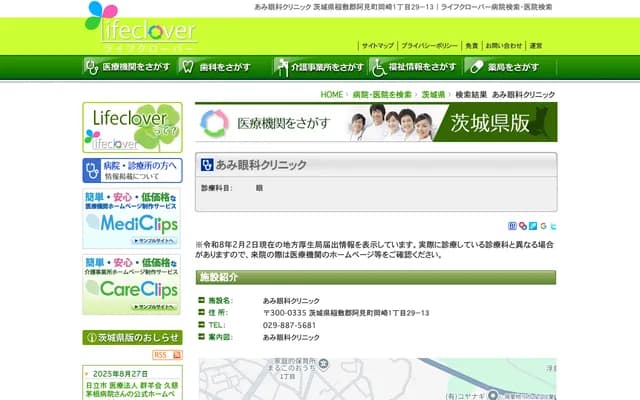Click the Hatena bookmark share icon
The width and height of the screenshot is (640, 400).
pos(513,226)
